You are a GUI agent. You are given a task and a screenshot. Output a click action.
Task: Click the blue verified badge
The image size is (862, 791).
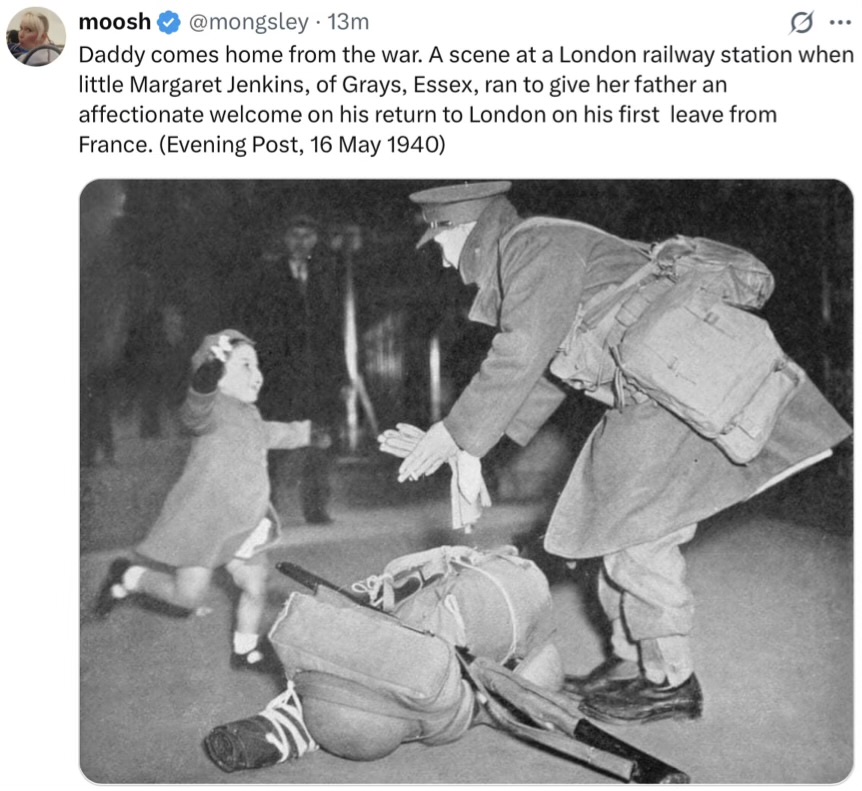[169, 23]
